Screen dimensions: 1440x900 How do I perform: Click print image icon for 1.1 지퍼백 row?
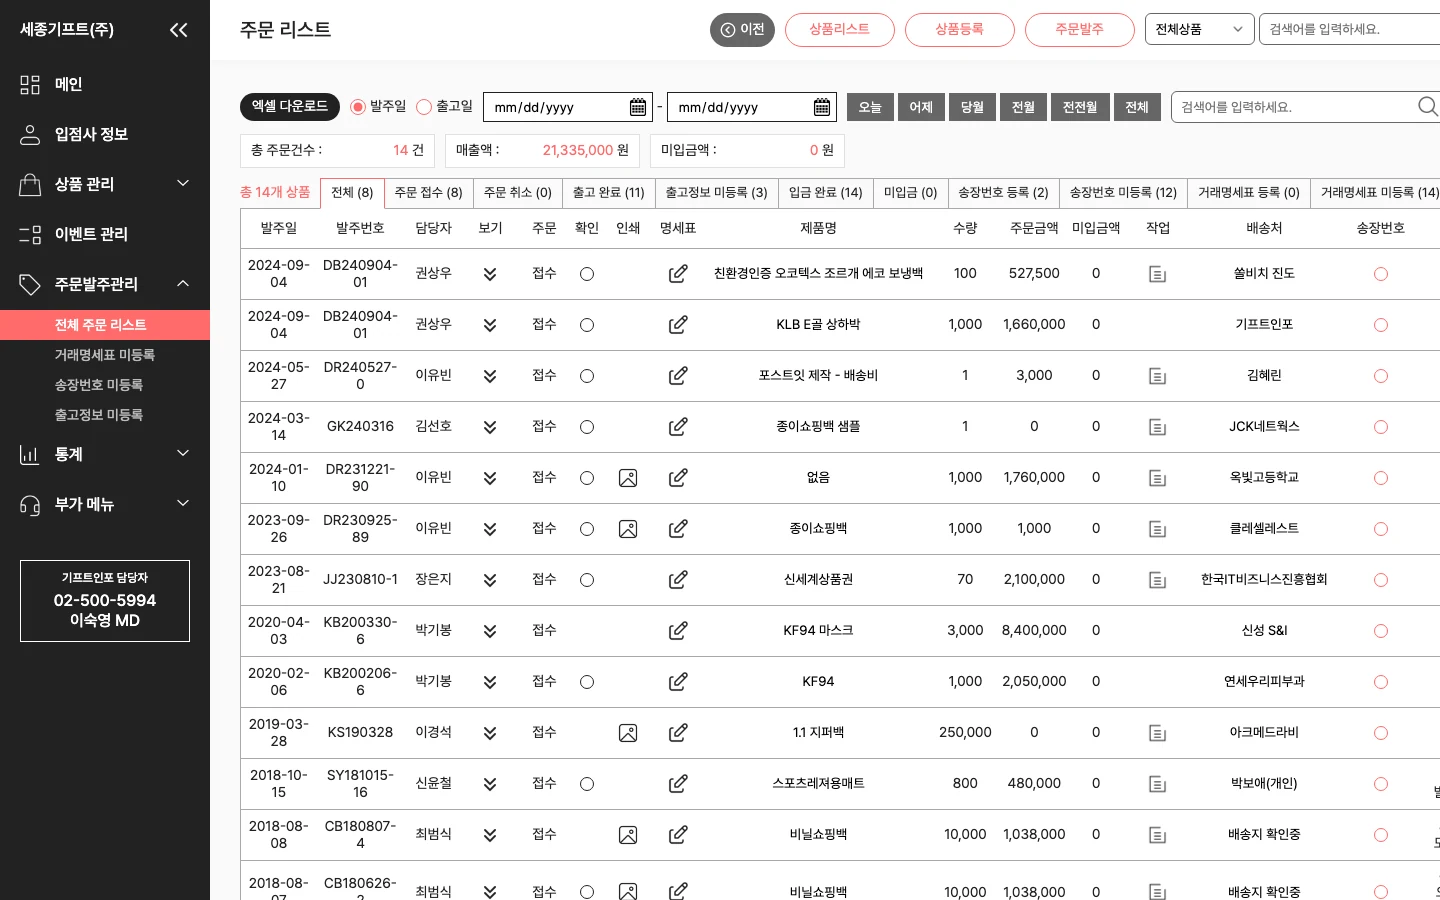(x=628, y=733)
